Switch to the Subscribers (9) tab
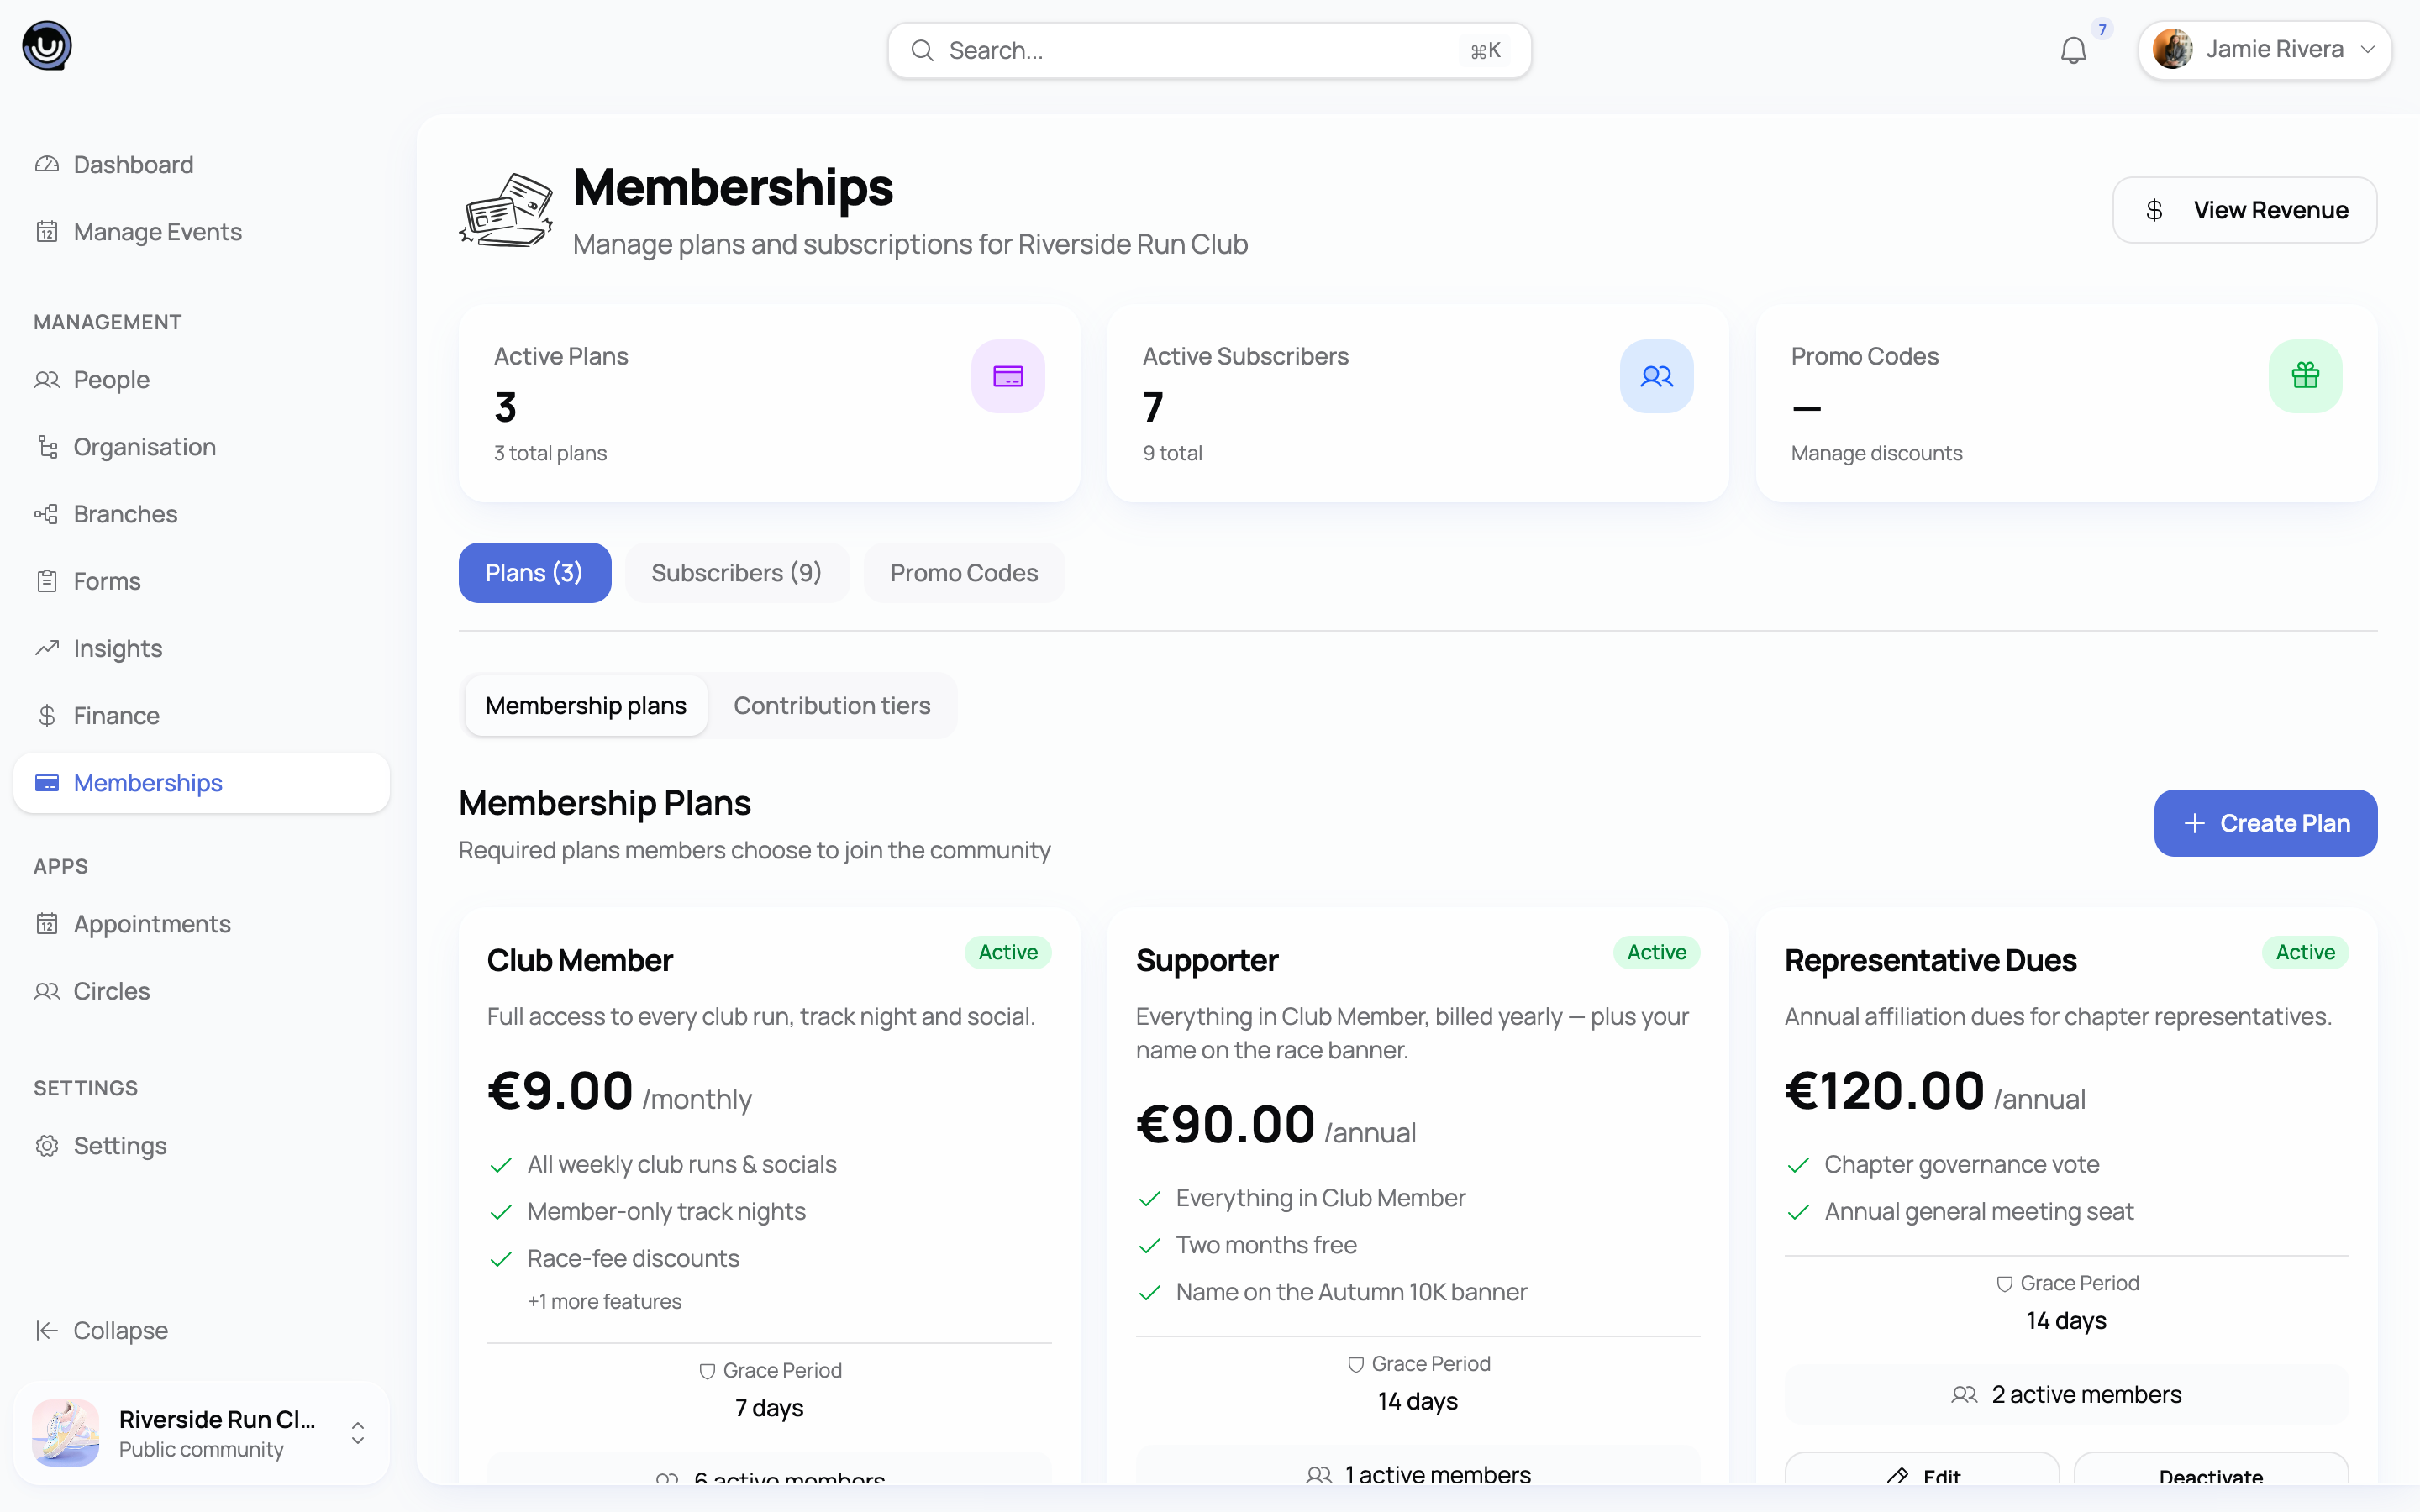2420x1512 pixels. [x=736, y=573]
